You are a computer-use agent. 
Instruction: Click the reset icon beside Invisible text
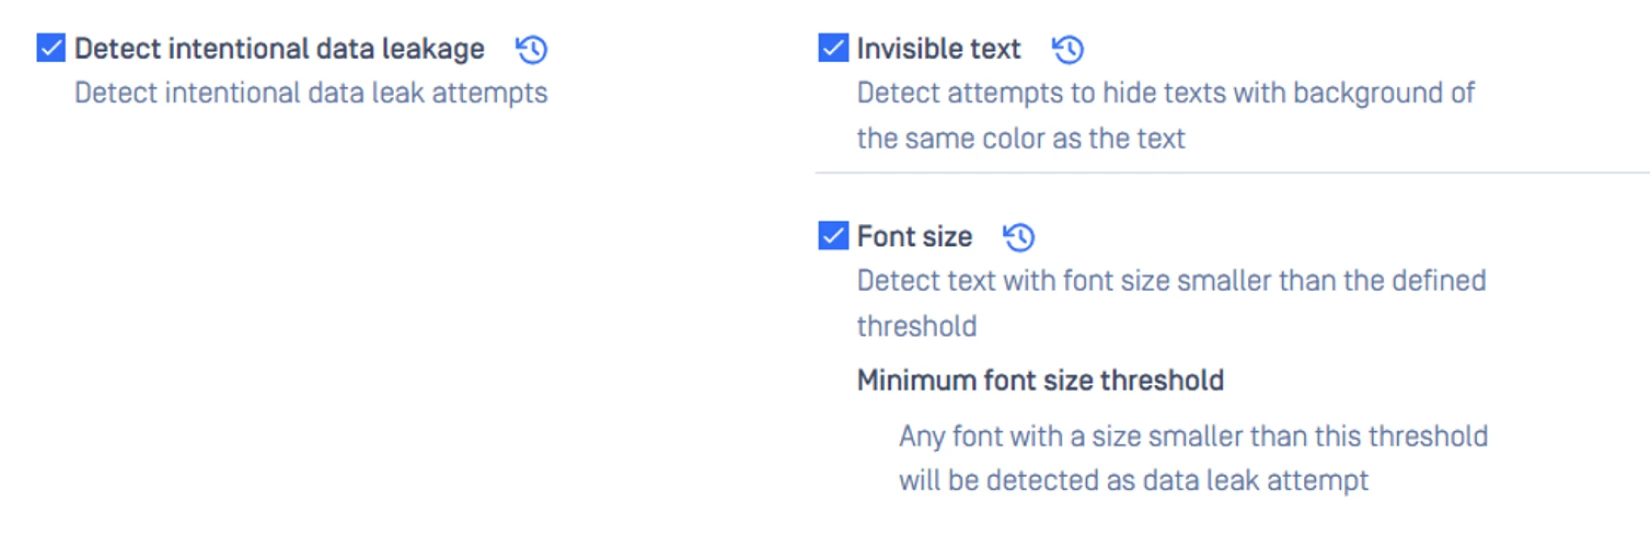click(1068, 49)
